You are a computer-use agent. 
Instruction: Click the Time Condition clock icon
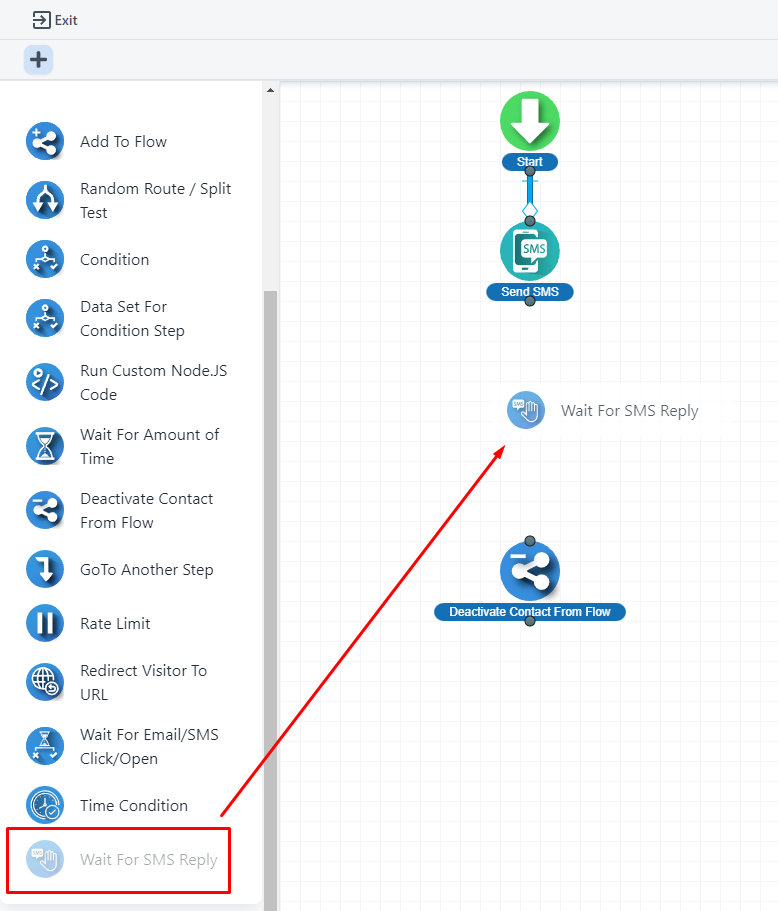pos(44,805)
